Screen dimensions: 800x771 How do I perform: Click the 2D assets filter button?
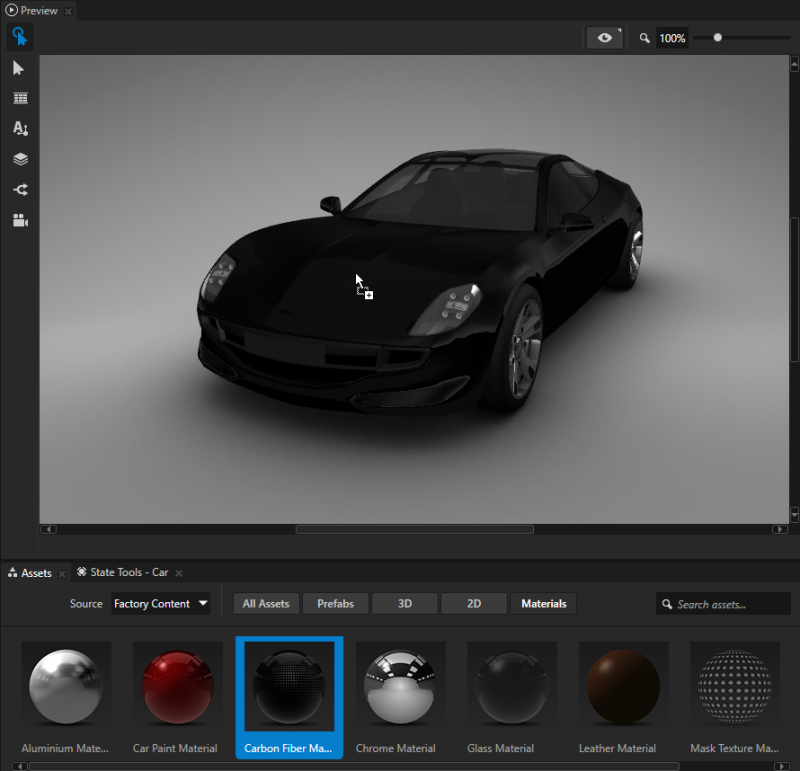click(x=474, y=604)
